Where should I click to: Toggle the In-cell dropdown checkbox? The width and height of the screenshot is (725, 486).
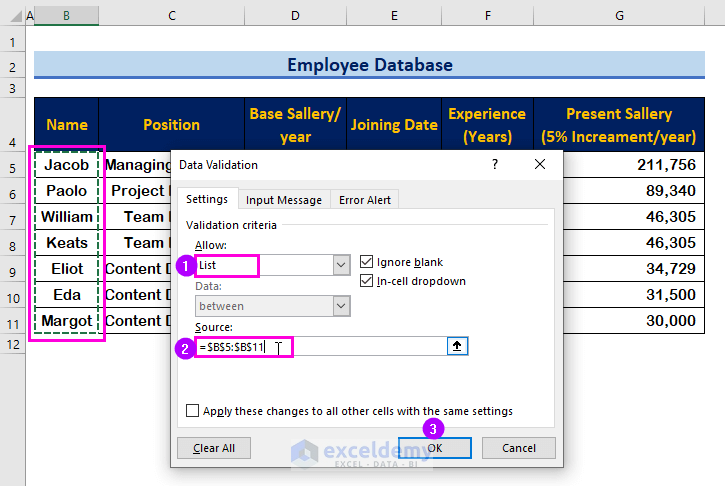point(366,281)
